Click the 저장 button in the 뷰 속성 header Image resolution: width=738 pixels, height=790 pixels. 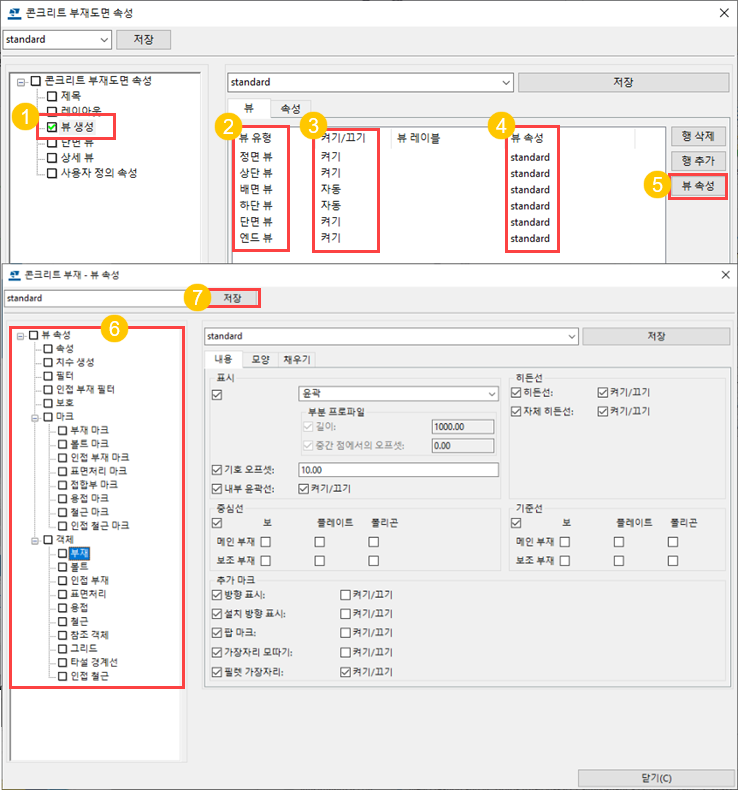[233, 298]
